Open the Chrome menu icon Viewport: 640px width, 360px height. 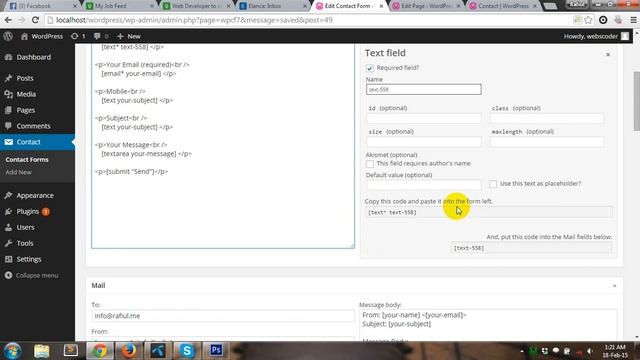click(633, 20)
